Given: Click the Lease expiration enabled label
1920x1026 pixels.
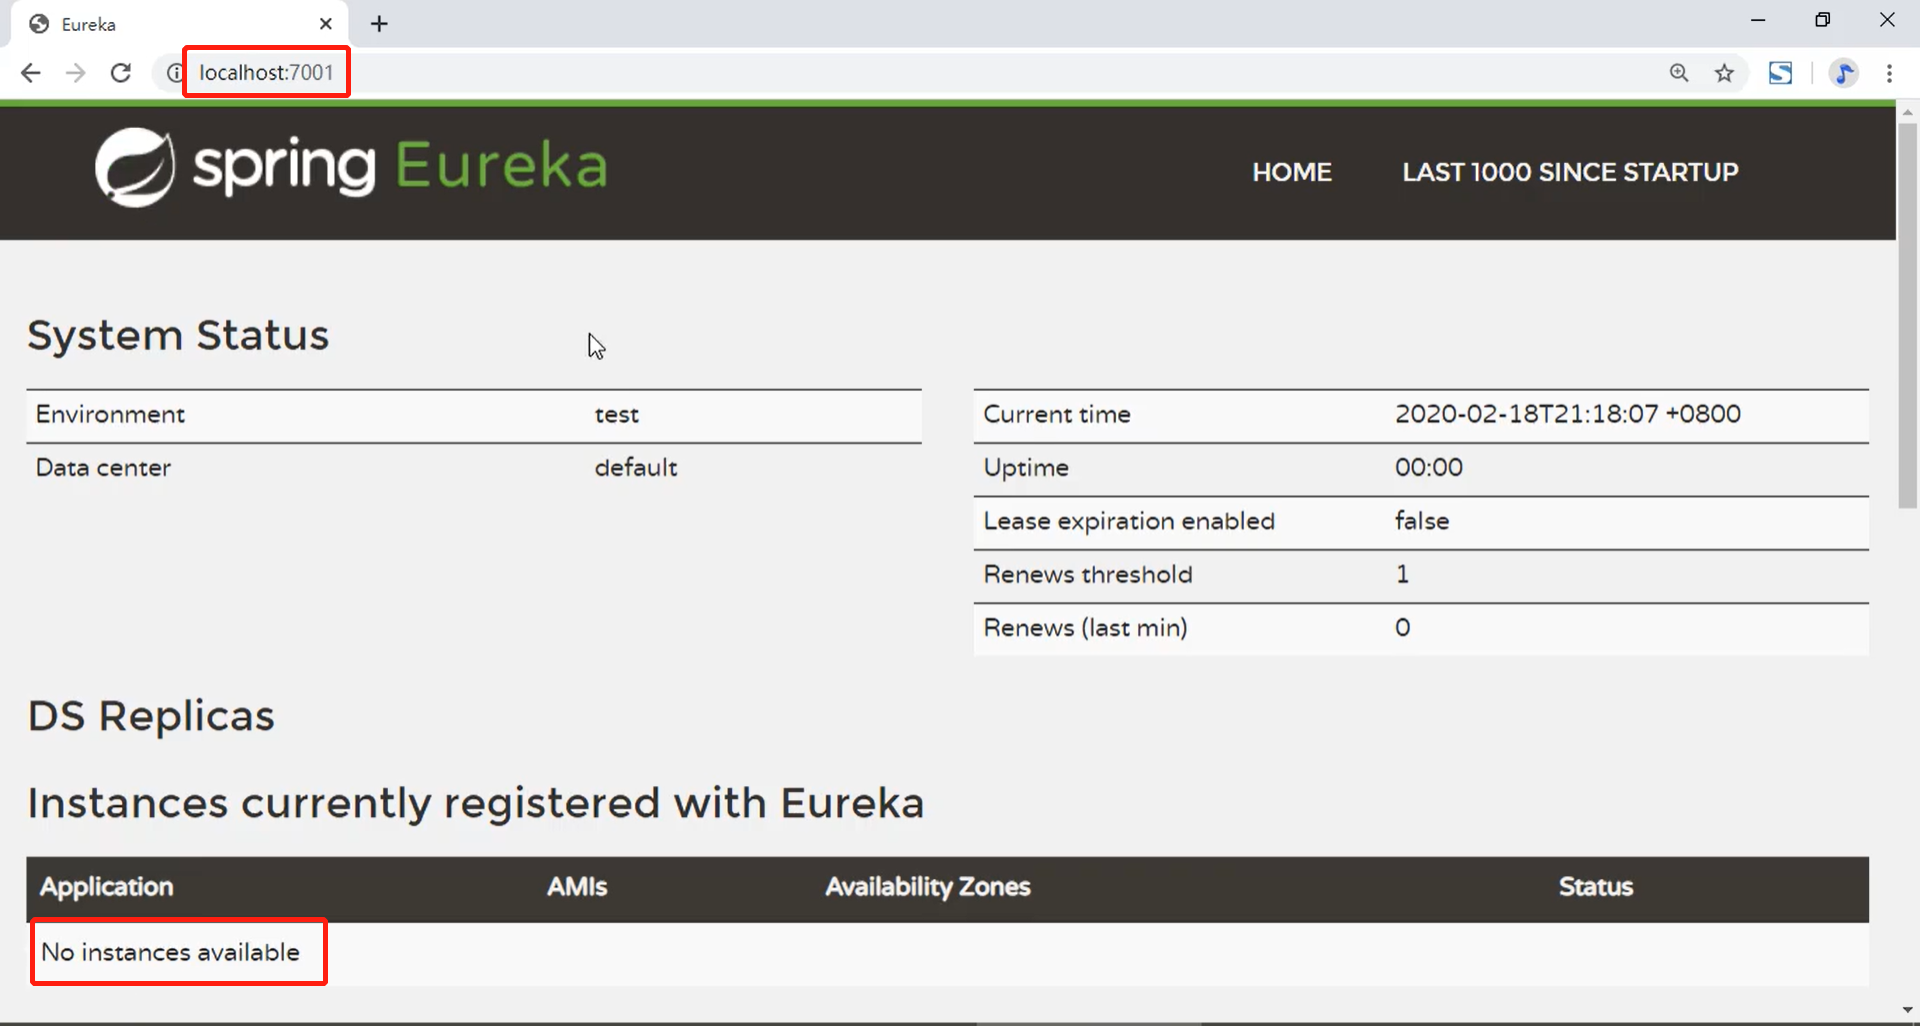Looking at the screenshot, I should point(1129,521).
